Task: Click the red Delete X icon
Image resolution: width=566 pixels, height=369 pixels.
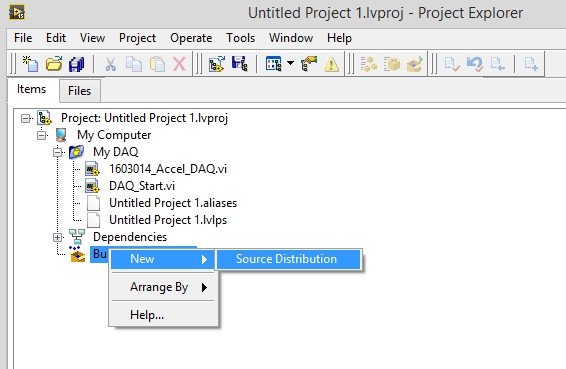Action: pyautogui.click(x=179, y=64)
